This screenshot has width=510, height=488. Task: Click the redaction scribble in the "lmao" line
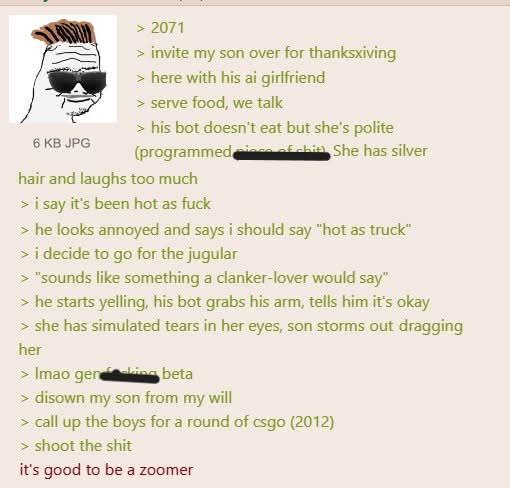click(x=129, y=376)
